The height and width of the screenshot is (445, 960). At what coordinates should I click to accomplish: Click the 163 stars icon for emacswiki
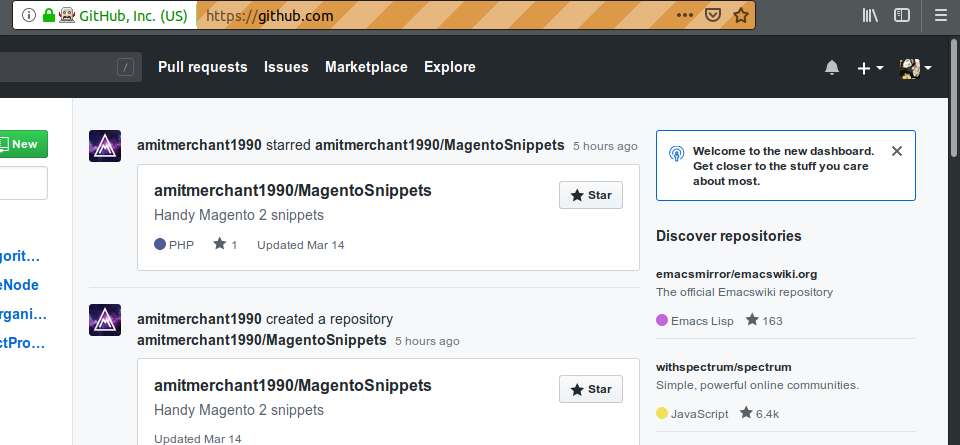752,320
